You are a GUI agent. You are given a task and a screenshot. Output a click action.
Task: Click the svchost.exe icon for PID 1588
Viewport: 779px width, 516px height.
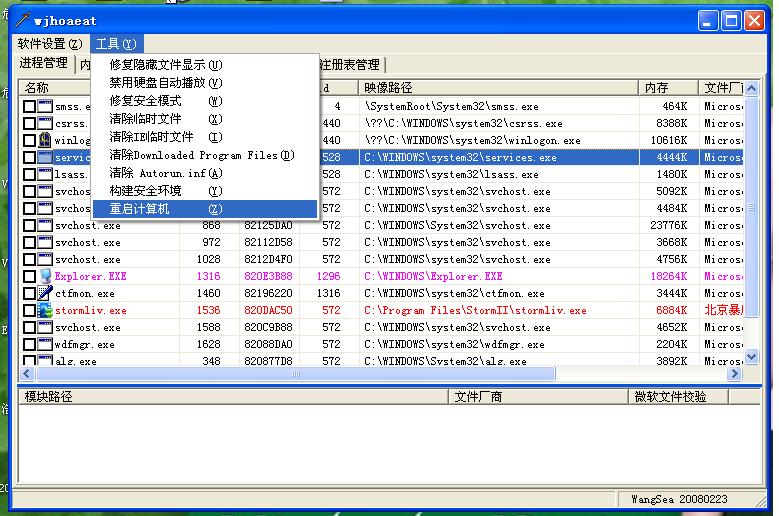click(x=45, y=327)
